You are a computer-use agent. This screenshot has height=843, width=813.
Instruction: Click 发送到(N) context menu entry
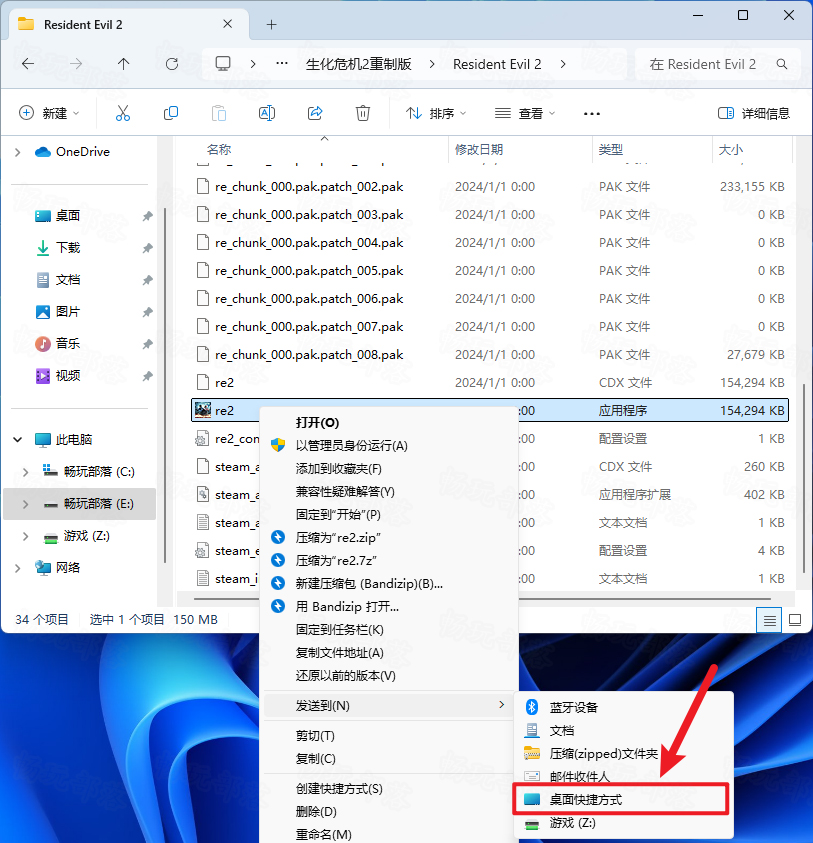click(x=389, y=705)
